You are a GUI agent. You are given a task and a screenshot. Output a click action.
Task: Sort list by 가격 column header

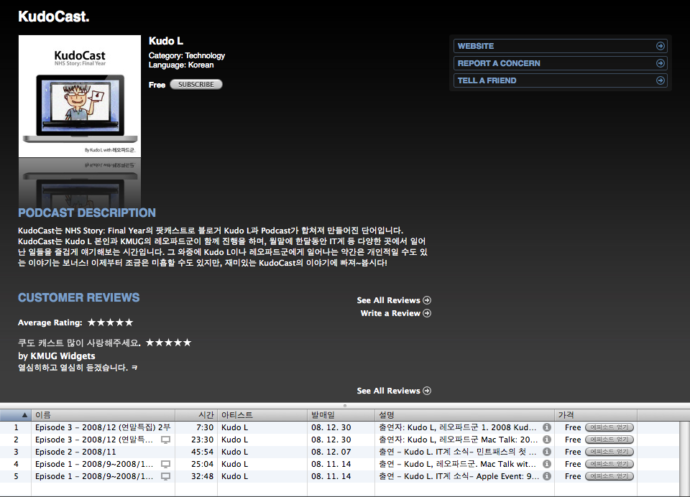596,415
